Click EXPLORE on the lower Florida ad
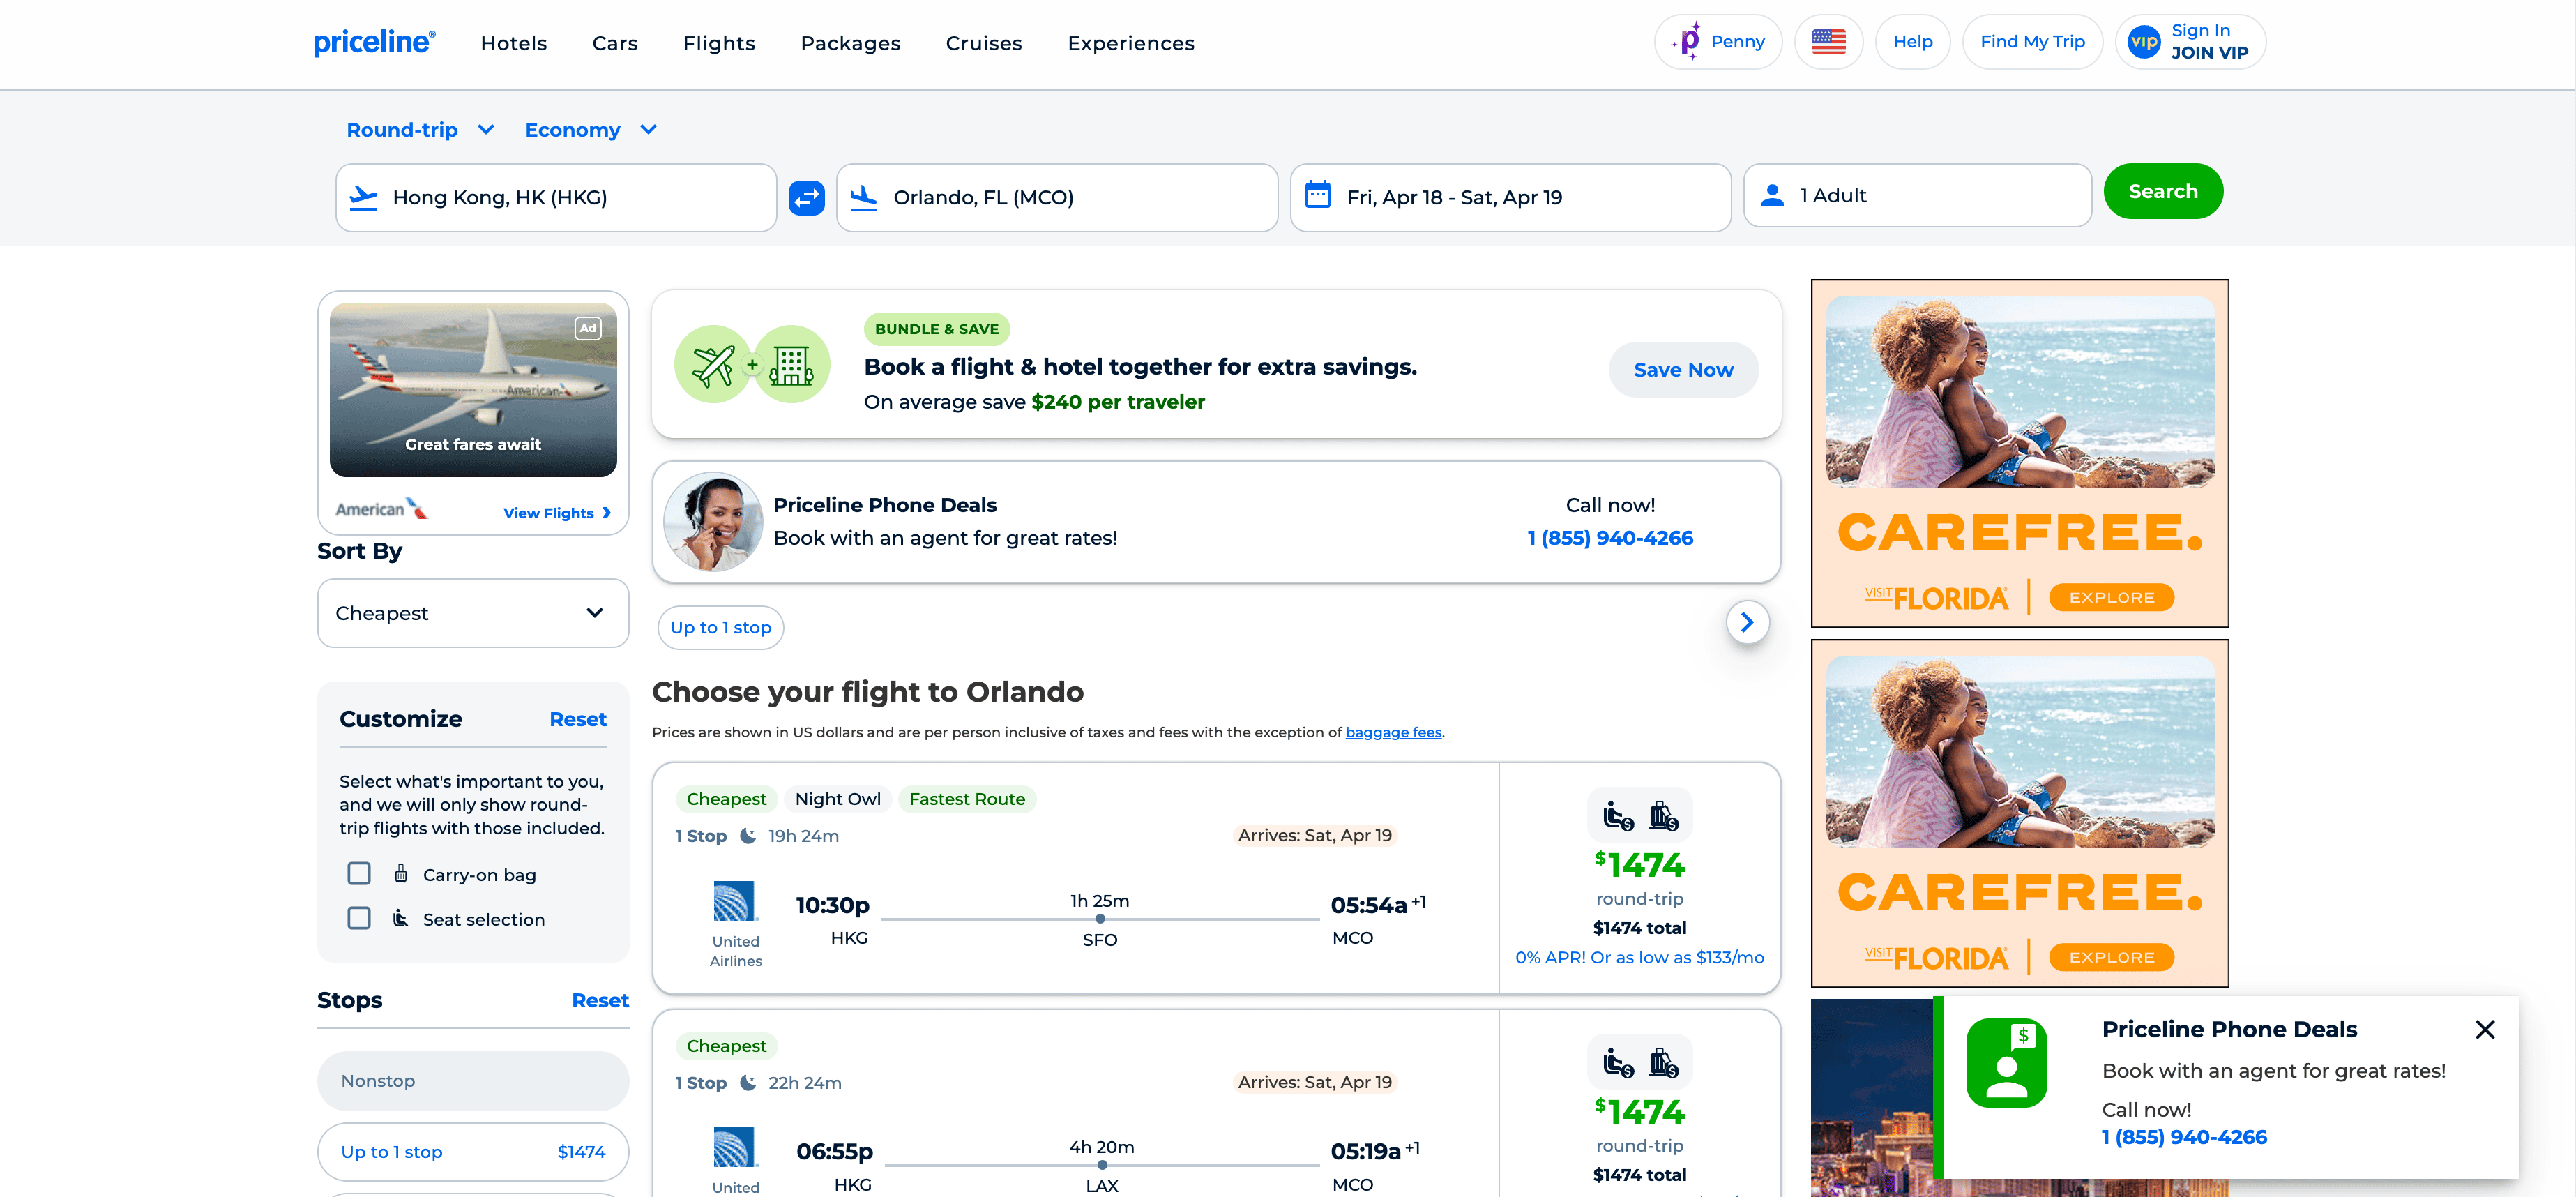 pyautogui.click(x=2111, y=957)
